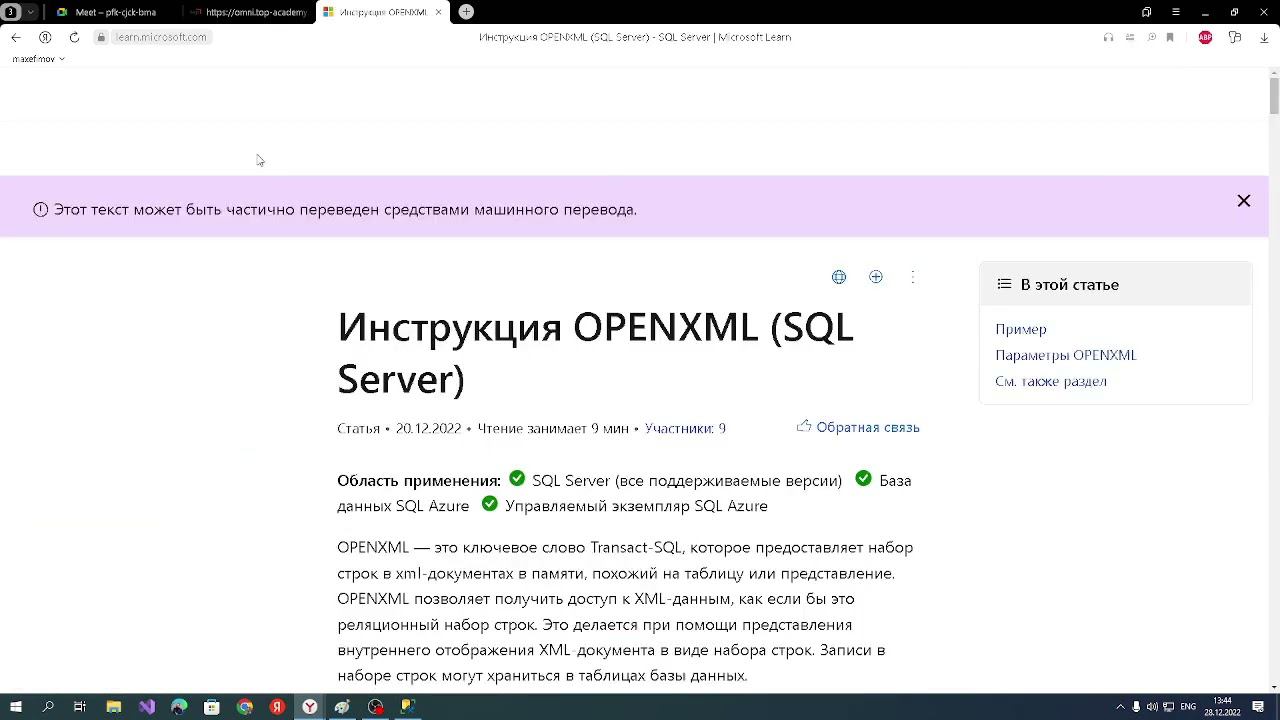Open the Yandex home button in toolbar
The height and width of the screenshot is (720, 1280).
click(x=45, y=37)
